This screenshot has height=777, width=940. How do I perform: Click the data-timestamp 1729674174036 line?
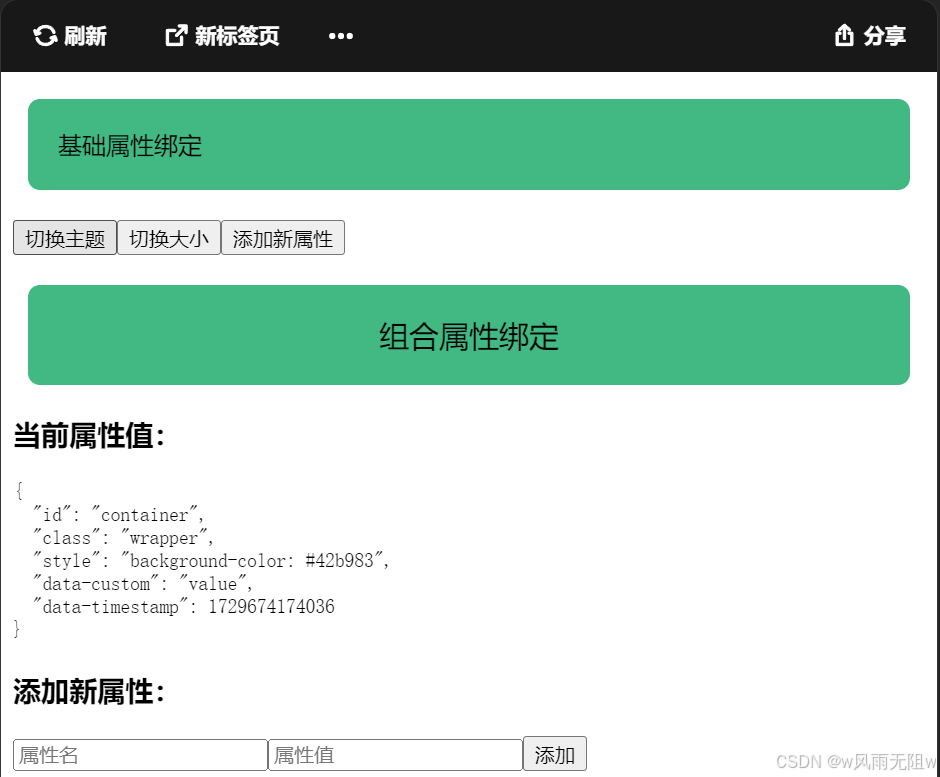tap(184, 606)
